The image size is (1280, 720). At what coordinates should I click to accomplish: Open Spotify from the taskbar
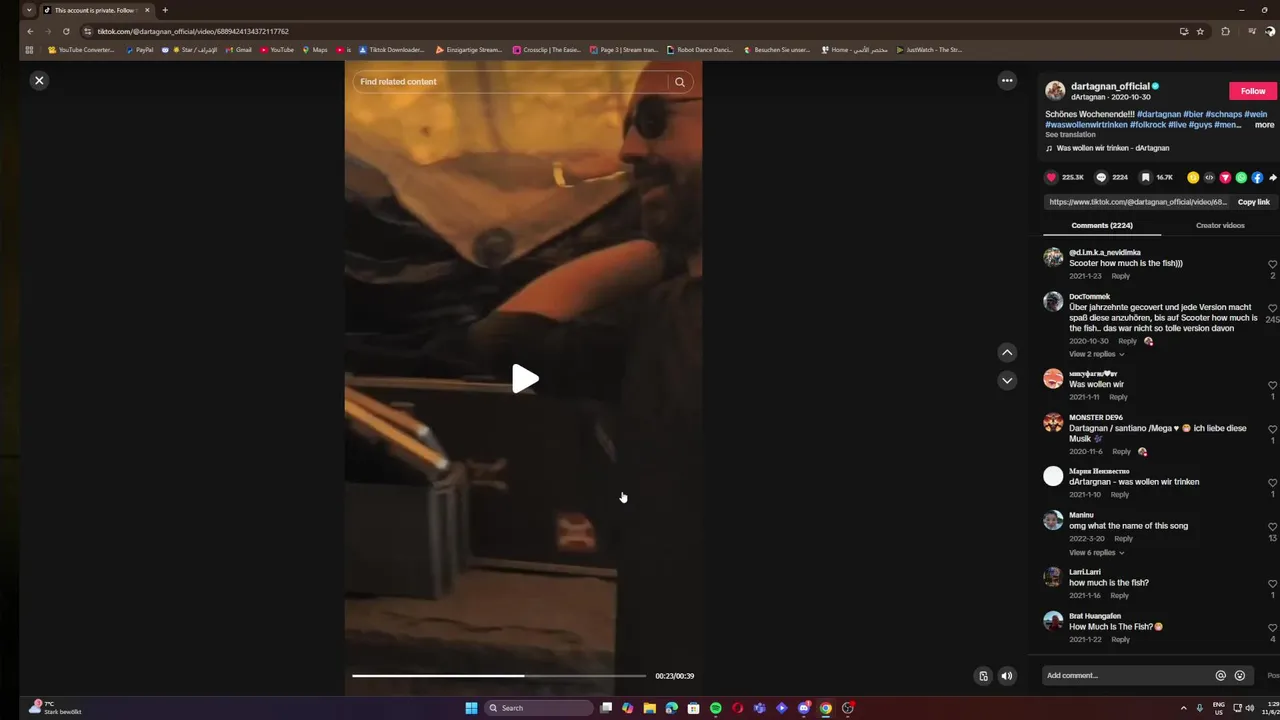click(x=715, y=708)
